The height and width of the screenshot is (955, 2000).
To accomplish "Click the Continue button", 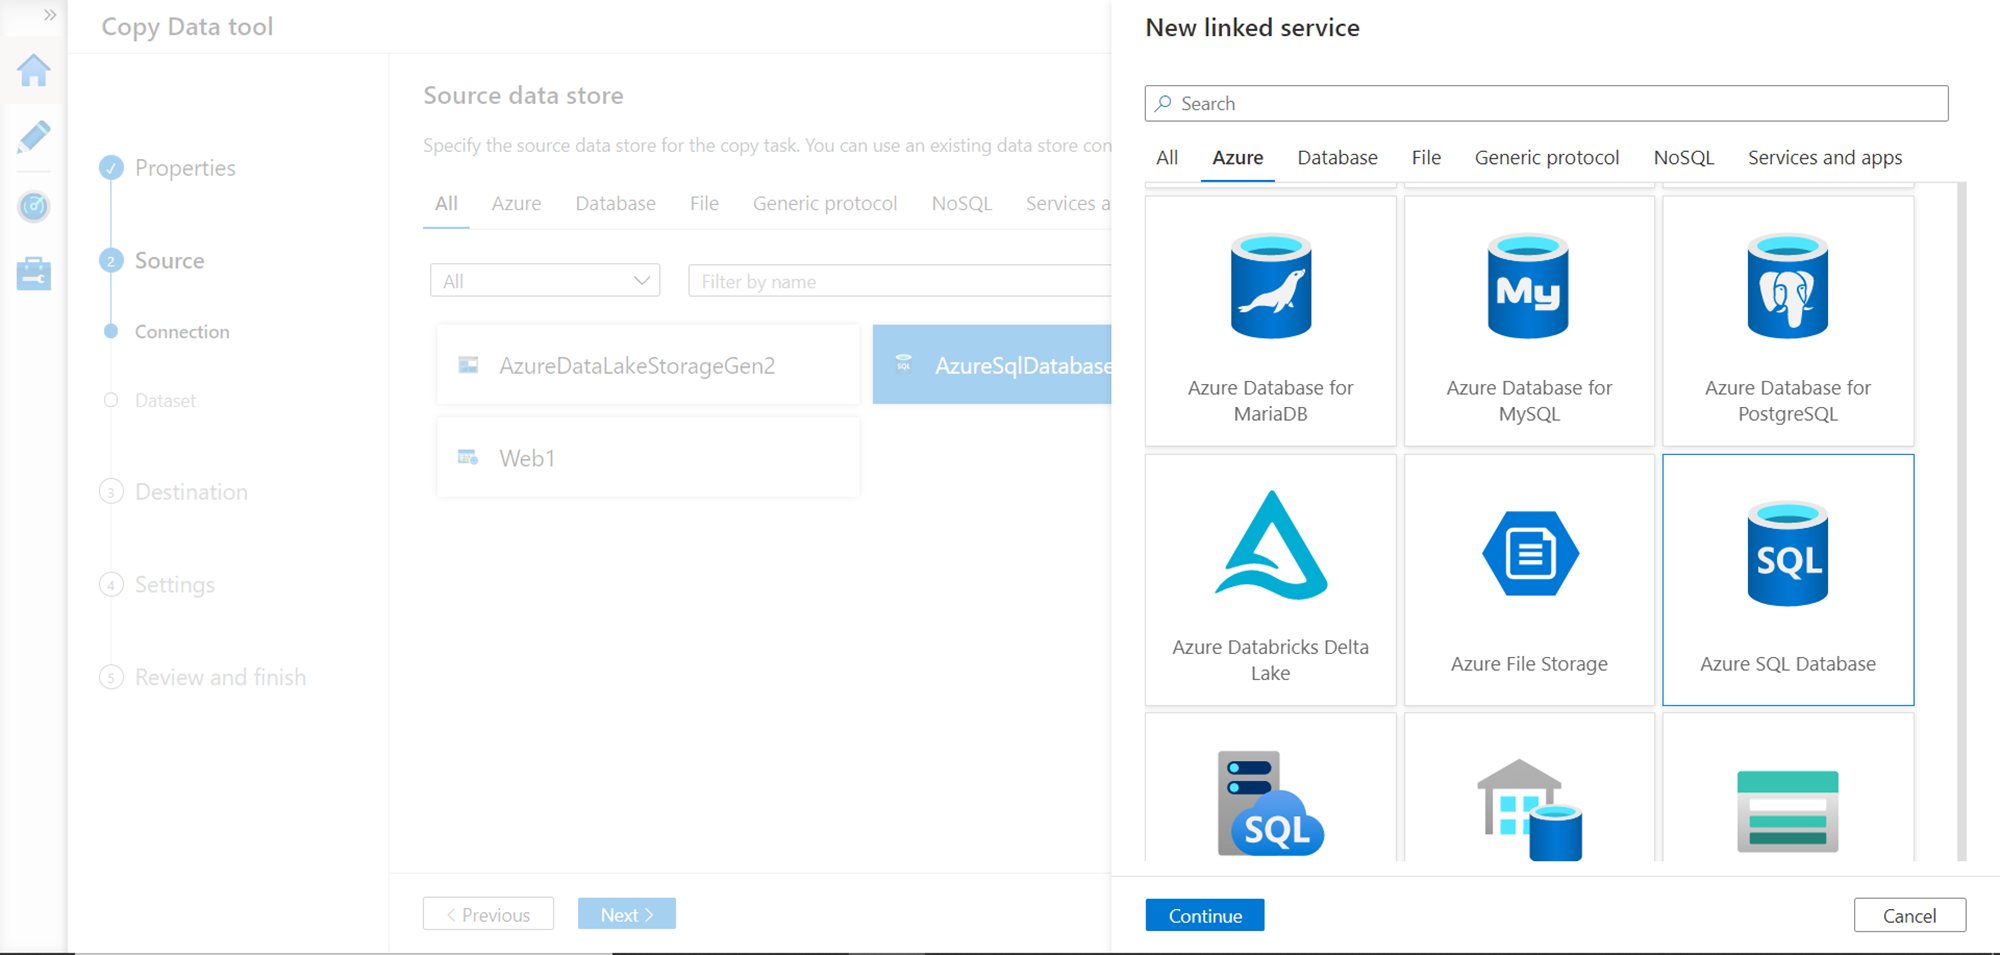I will coord(1205,915).
